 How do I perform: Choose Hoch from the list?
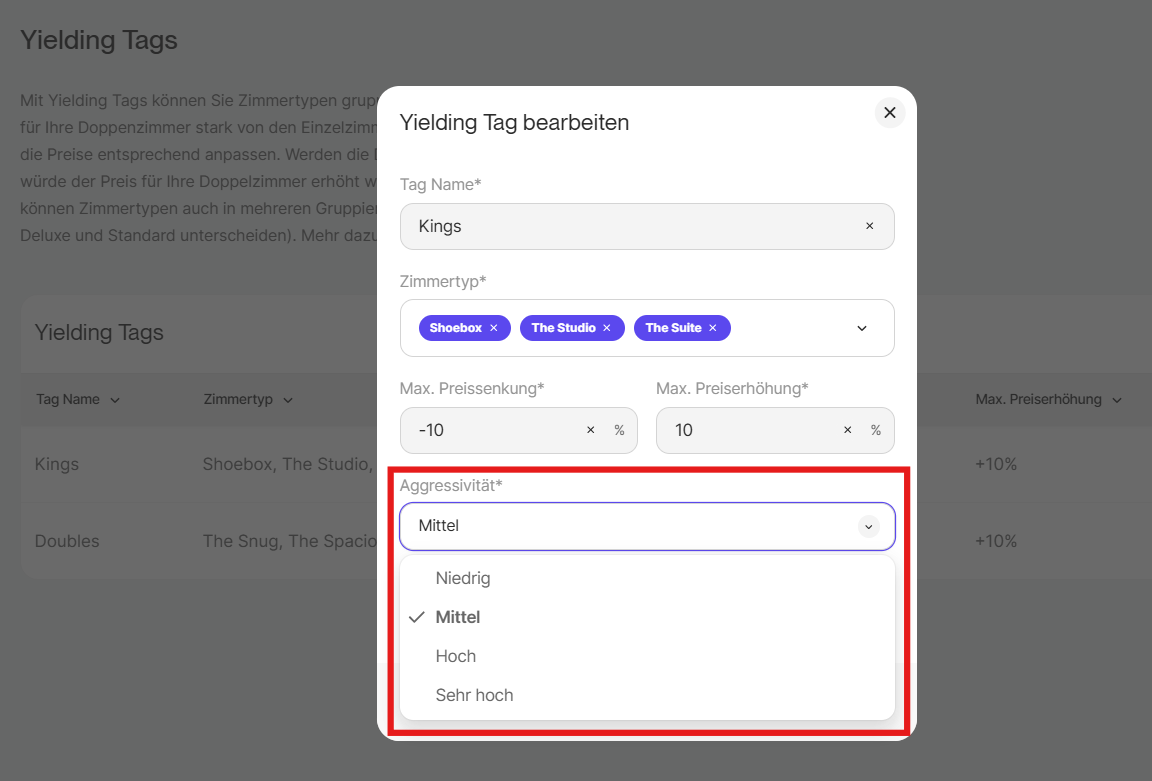point(456,656)
